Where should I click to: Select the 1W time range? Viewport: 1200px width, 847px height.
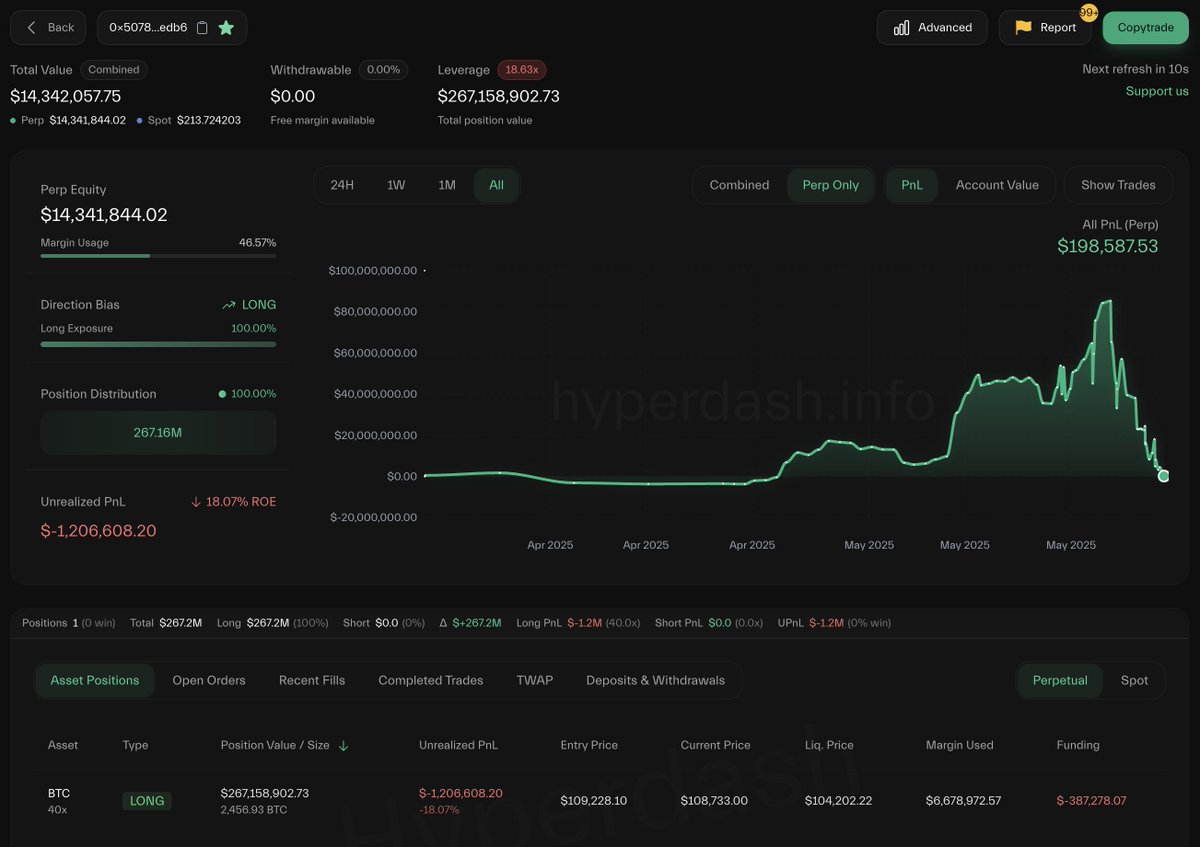[x=396, y=185]
